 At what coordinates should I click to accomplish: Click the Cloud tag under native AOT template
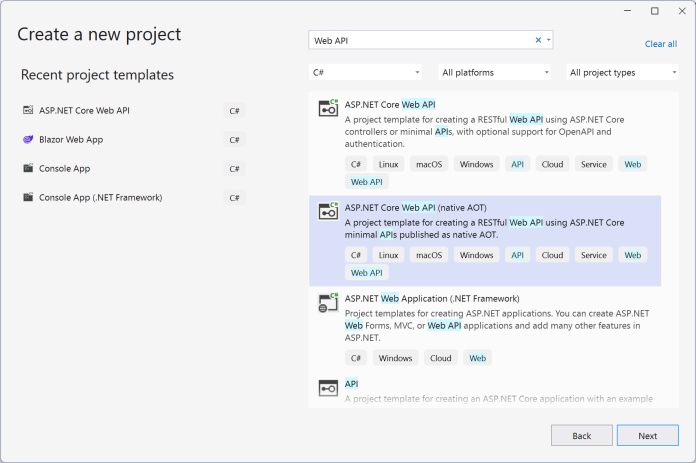tap(552, 255)
